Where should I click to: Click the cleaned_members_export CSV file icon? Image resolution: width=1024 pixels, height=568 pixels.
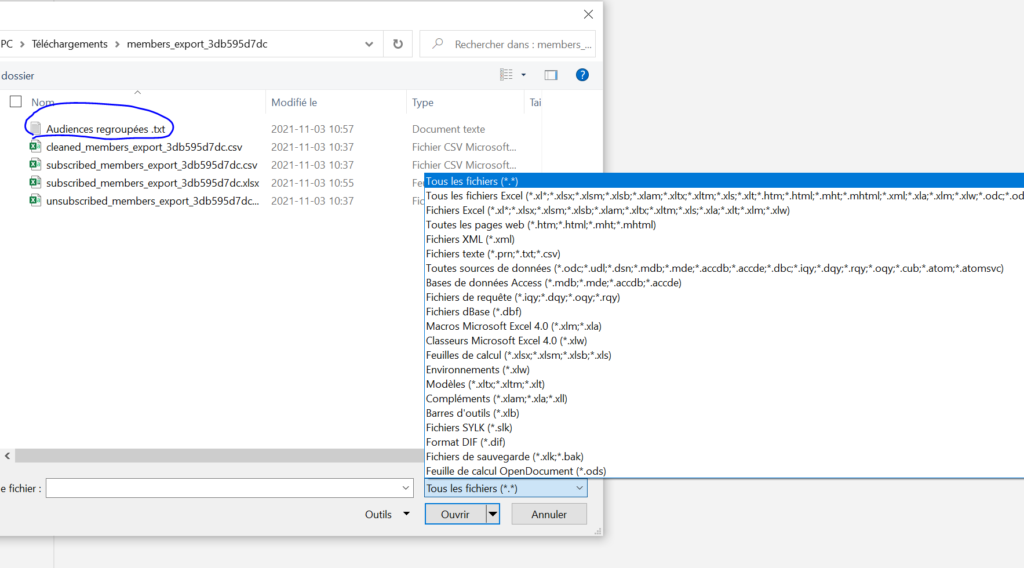35,147
